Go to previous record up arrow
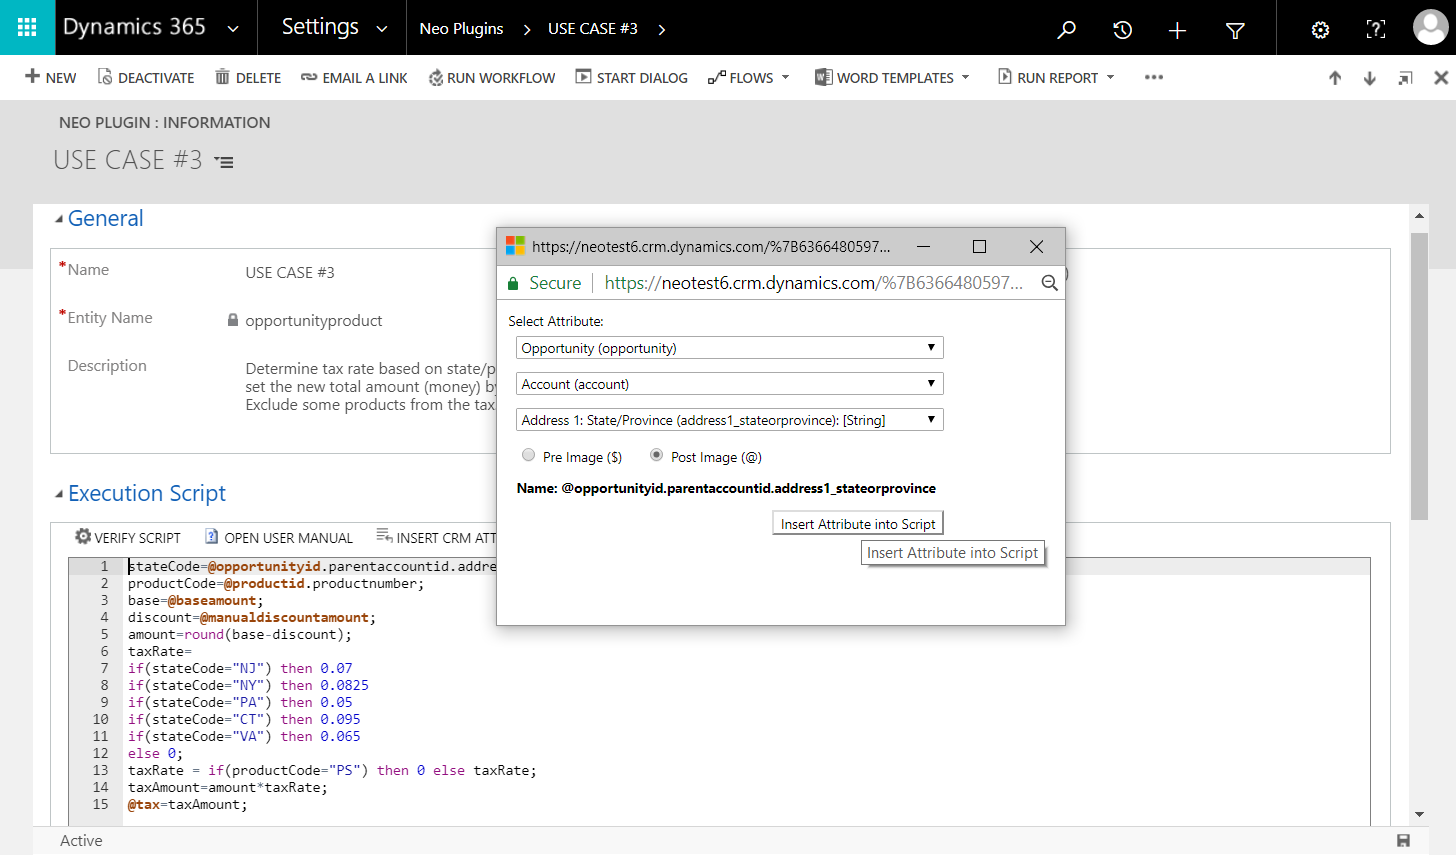1456x855 pixels. (x=1335, y=78)
